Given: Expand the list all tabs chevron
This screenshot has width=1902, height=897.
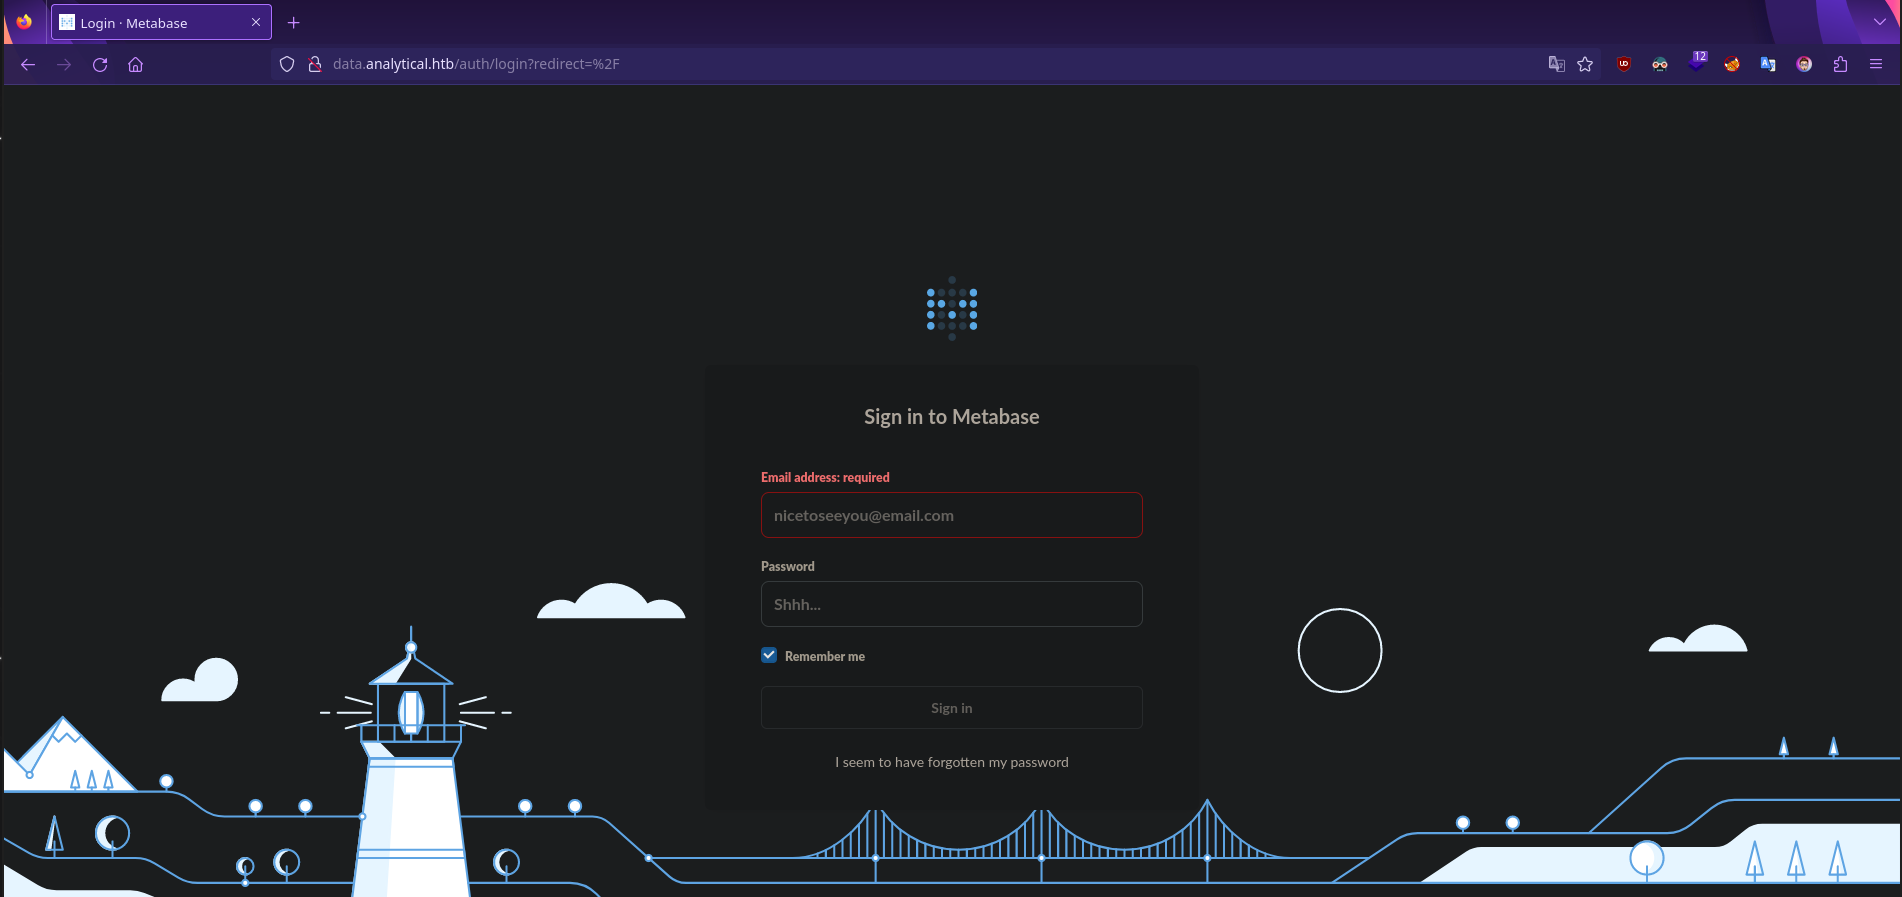Looking at the screenshot, I should point(1879,22).
